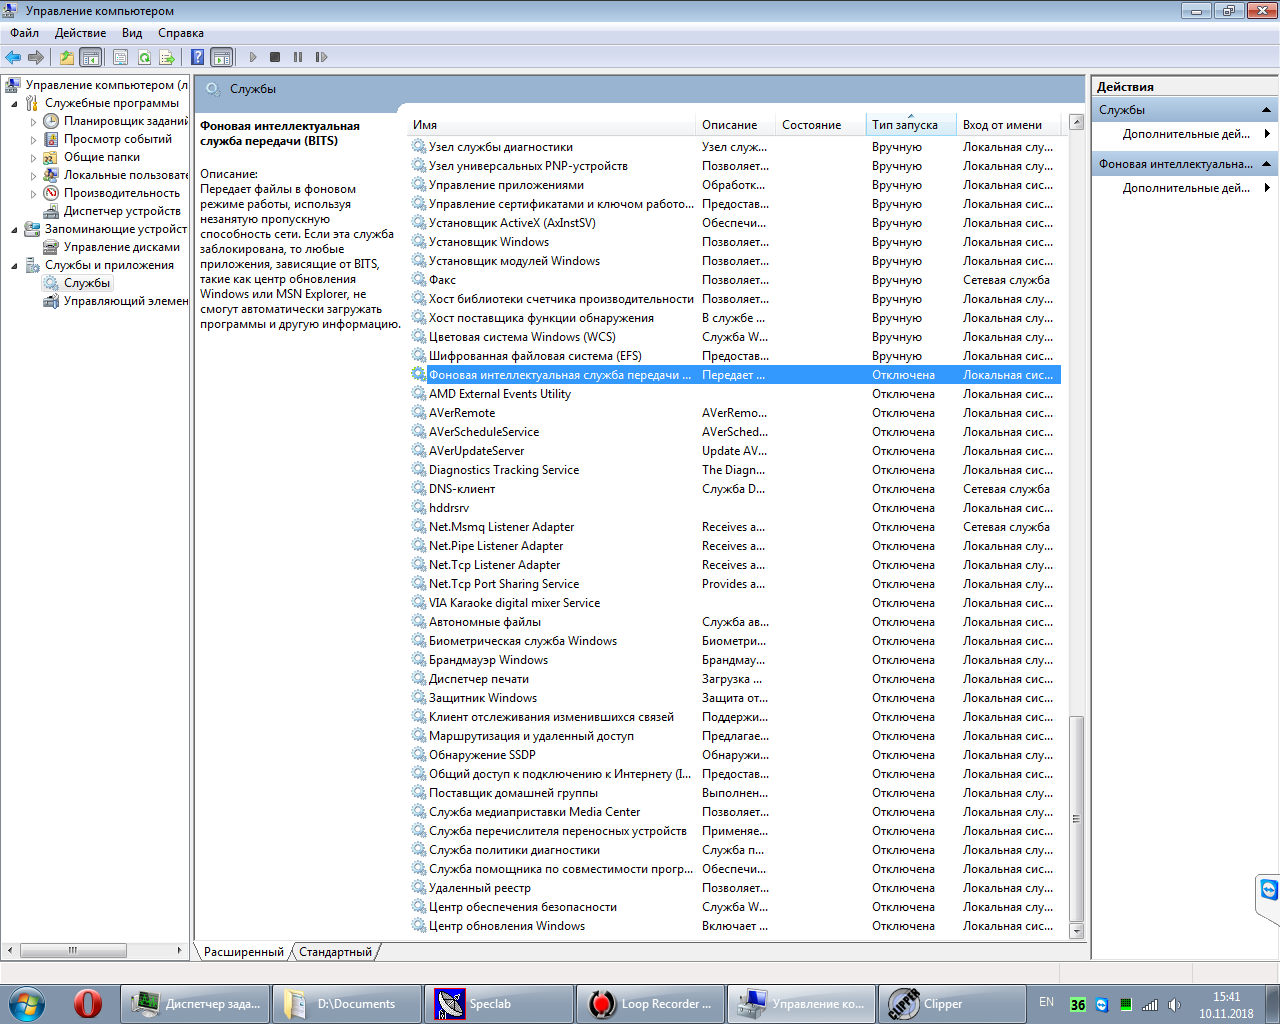Go up one level with the folder icon

(67, 57)
